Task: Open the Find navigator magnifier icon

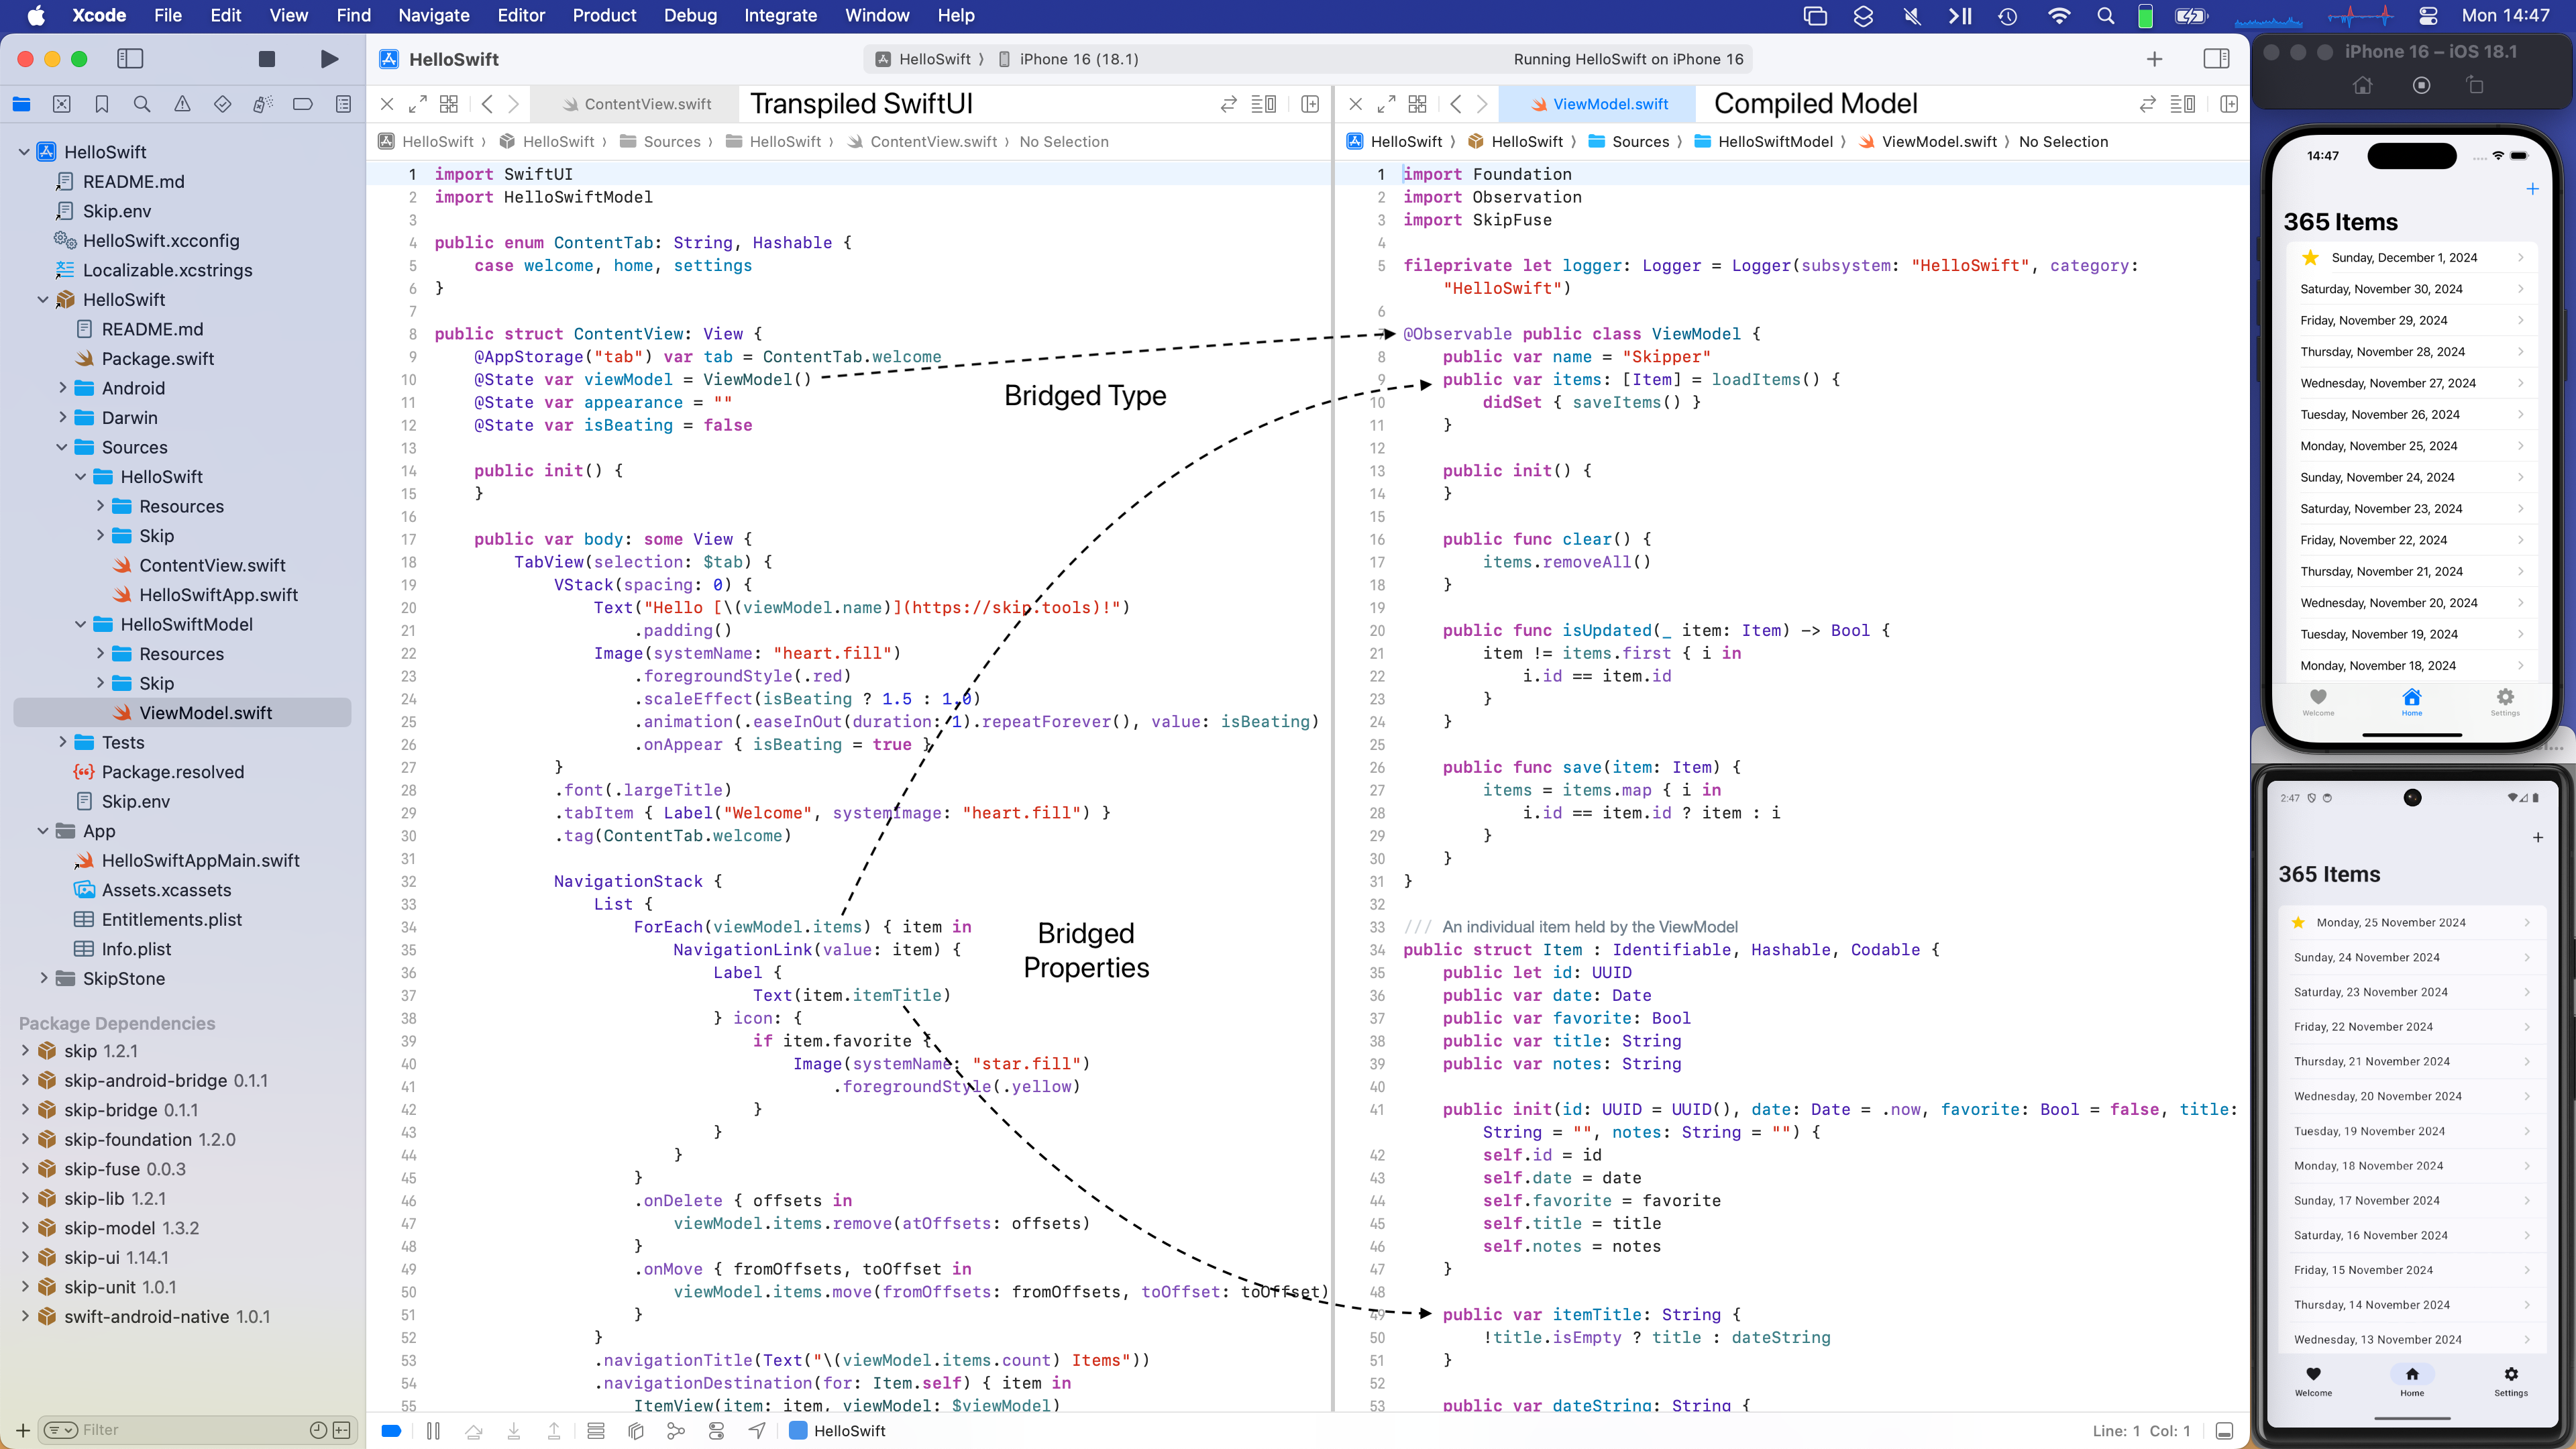Action: (142, 104)
